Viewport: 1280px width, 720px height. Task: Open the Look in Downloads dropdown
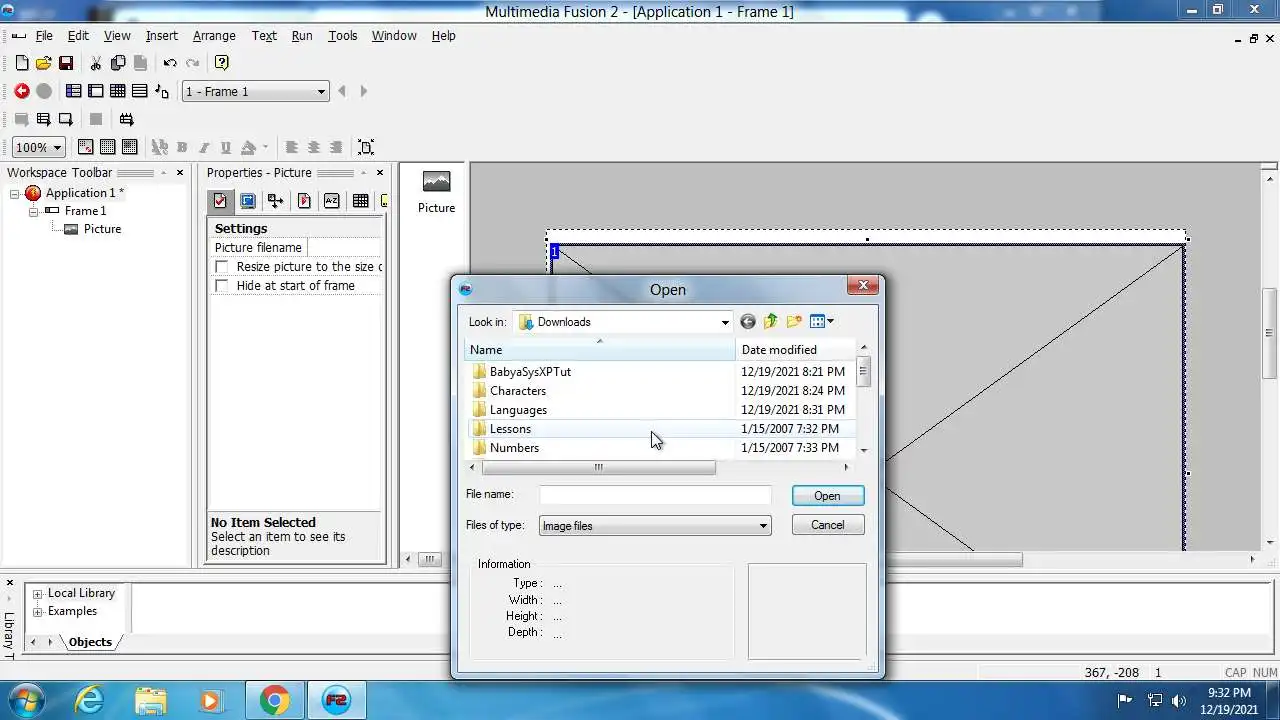click(624, 322)
